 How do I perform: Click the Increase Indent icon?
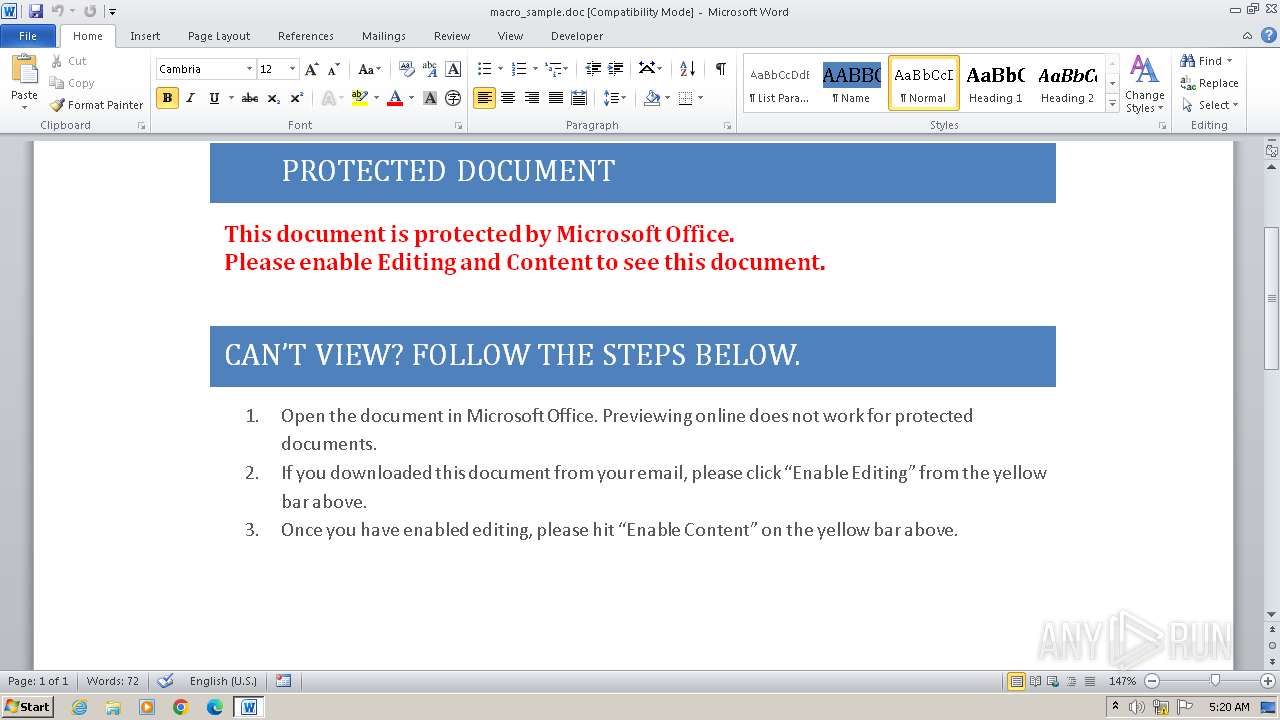click(x=616, y=69)
